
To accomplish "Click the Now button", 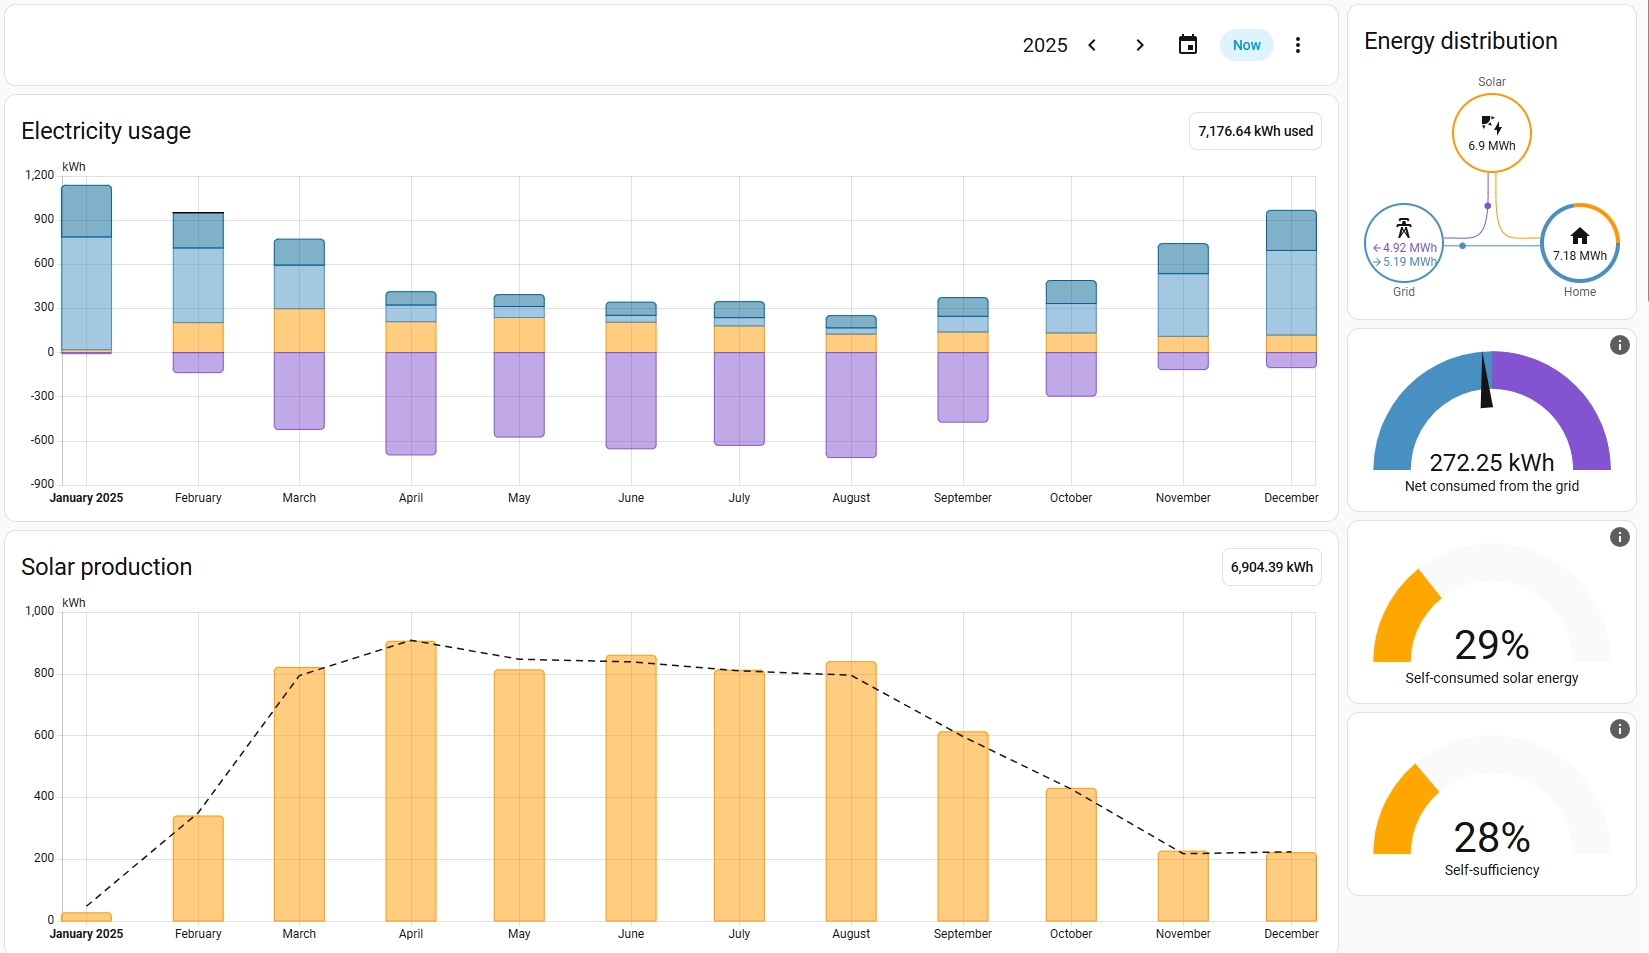I will 1246,45.
